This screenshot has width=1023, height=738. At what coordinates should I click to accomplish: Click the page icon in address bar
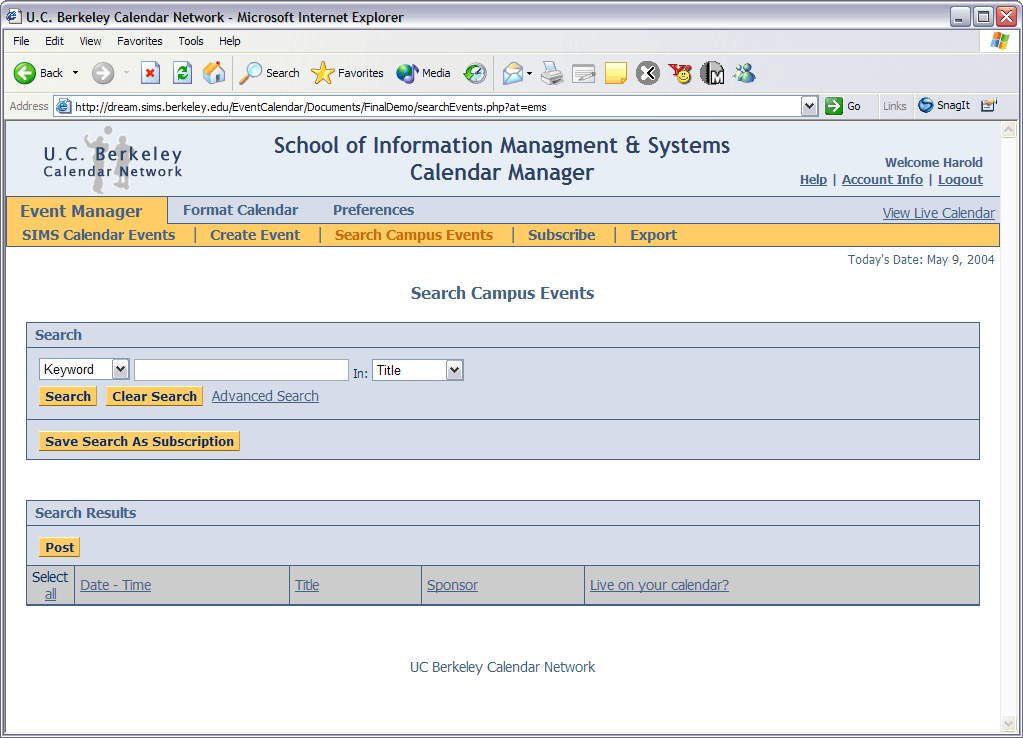pyautogui.click(x=63, y=106)
